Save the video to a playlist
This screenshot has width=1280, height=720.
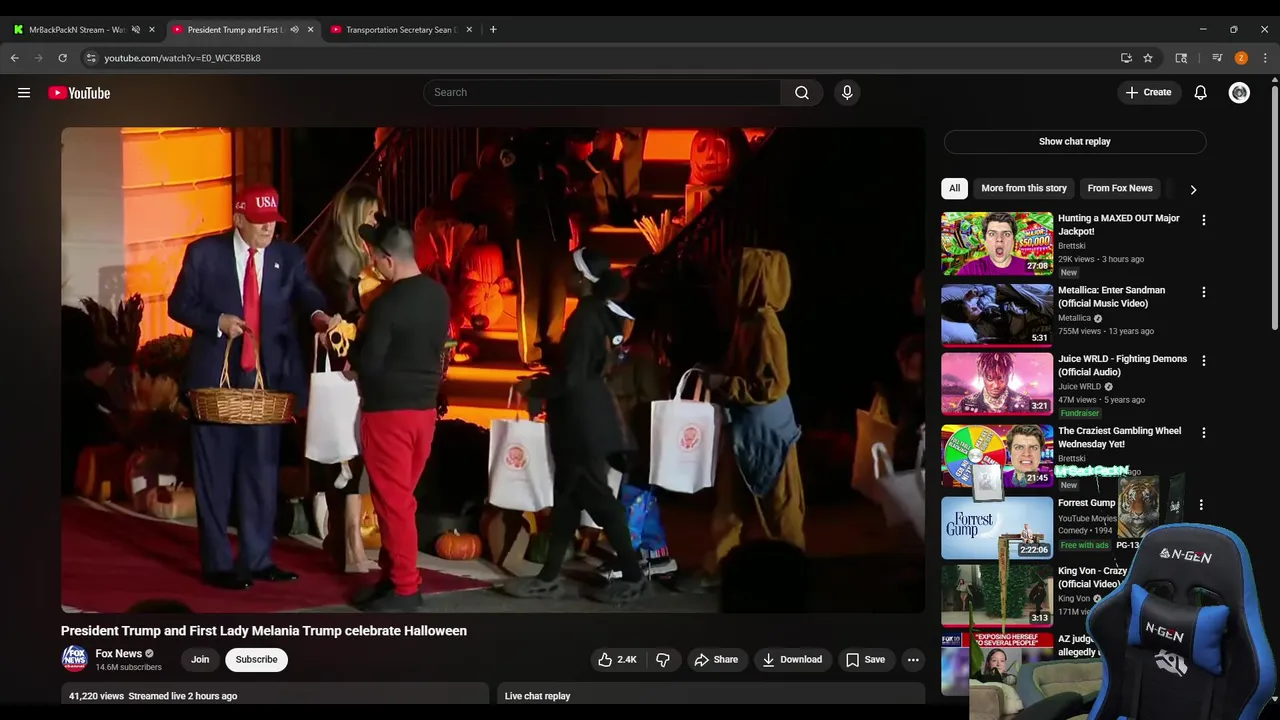pos(865,660)
